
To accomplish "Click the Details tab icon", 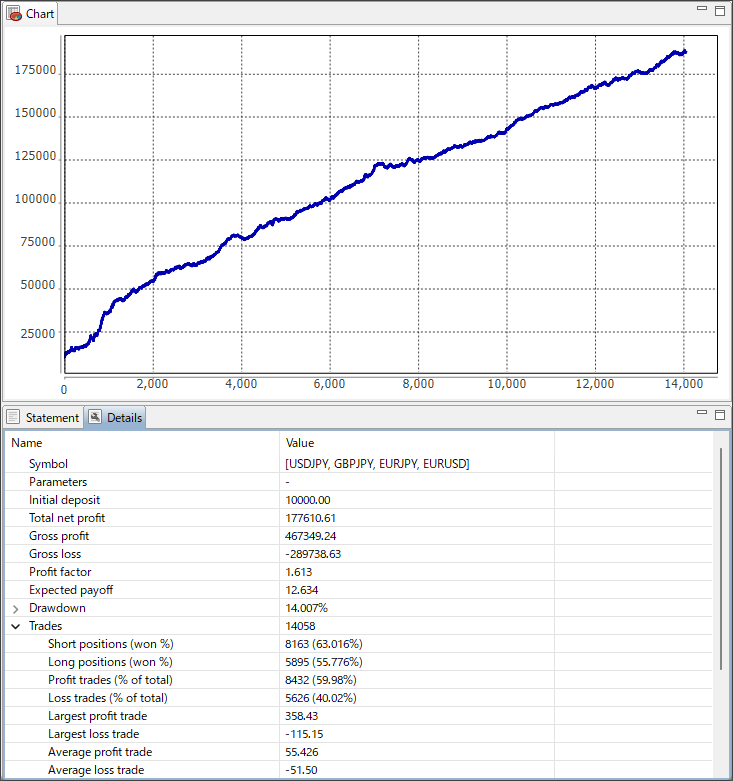I will [x=95, y=417].
